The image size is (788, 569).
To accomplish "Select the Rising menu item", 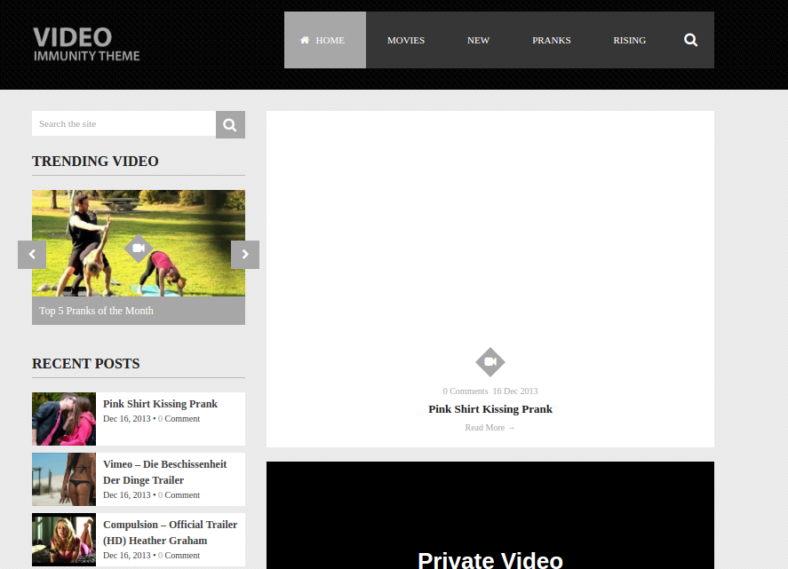I will click(629, 40).
